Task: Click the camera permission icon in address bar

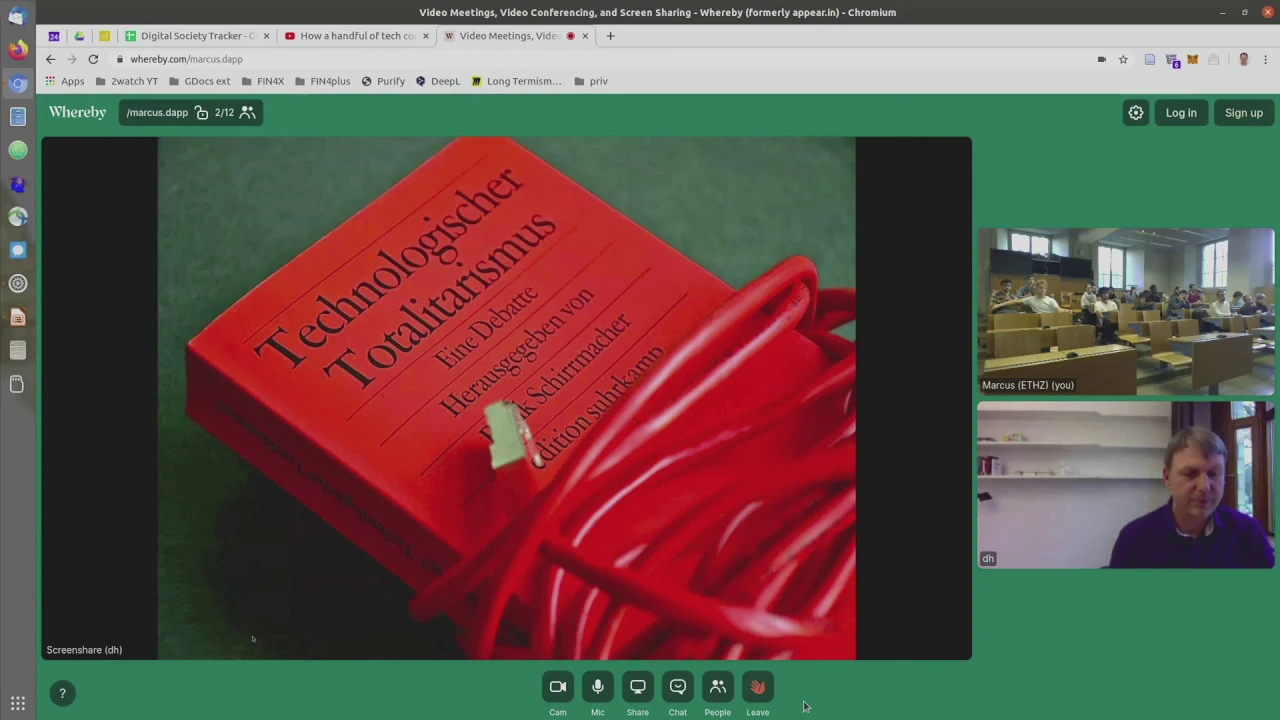Action: (x=1102, y=59)
